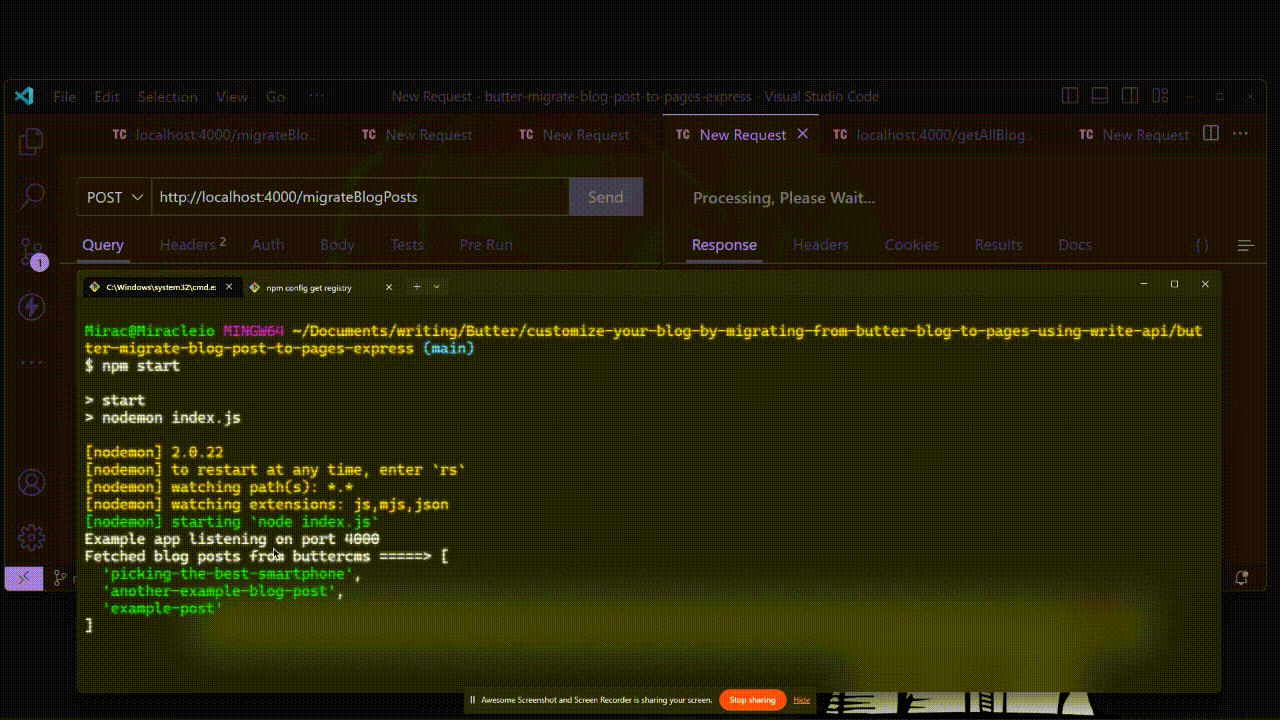Open the POST method dropdown
The height and width of the screenshot is (720, 1280).
pos(115,197)
